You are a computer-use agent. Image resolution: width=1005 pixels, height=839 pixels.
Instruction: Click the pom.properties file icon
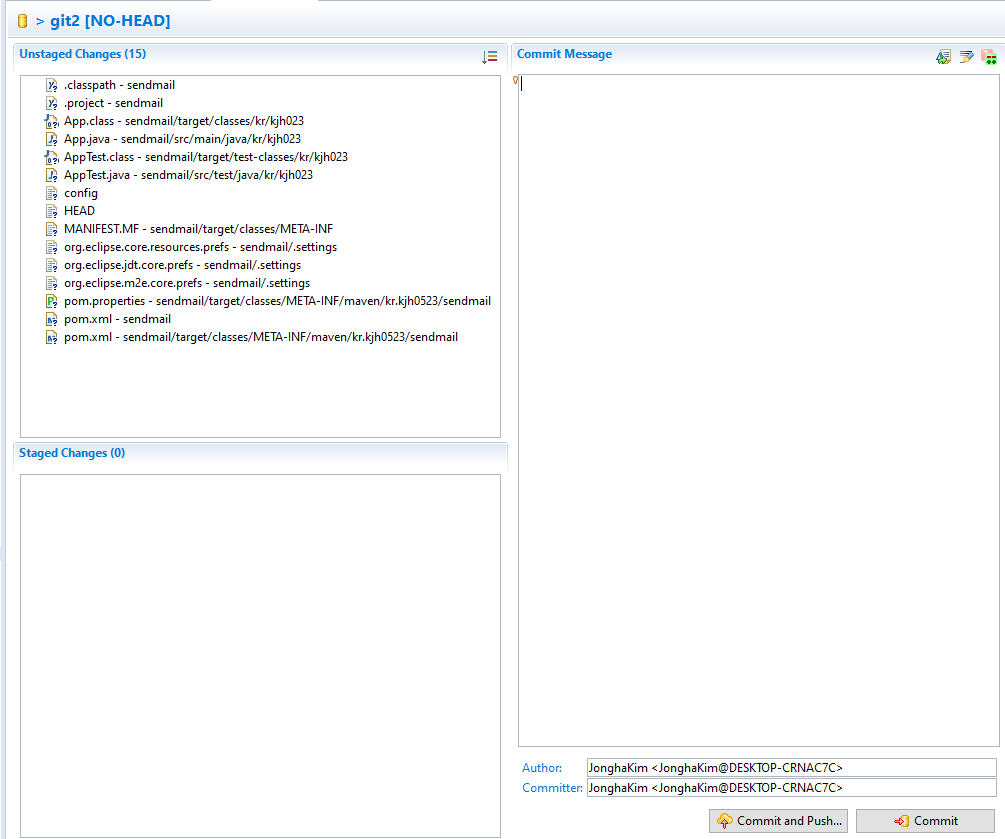52,301
